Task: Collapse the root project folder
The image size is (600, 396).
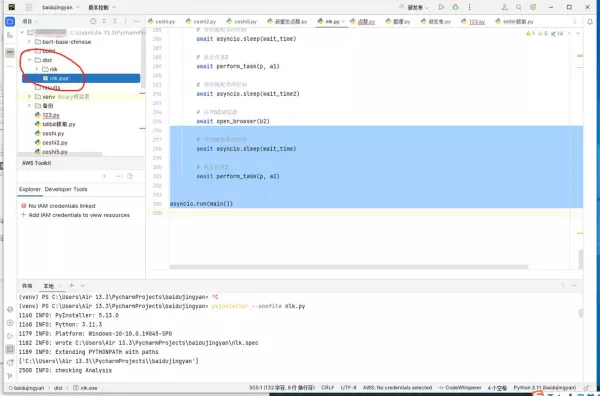Action: [22, 32]
